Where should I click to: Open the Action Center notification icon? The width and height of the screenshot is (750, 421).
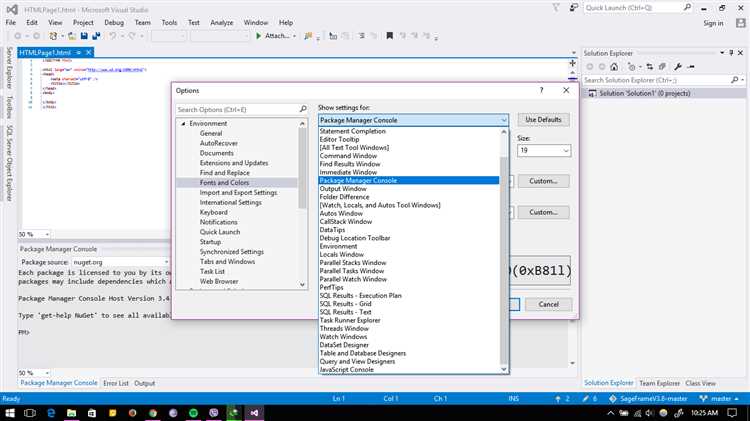click(x=732, y=413)
